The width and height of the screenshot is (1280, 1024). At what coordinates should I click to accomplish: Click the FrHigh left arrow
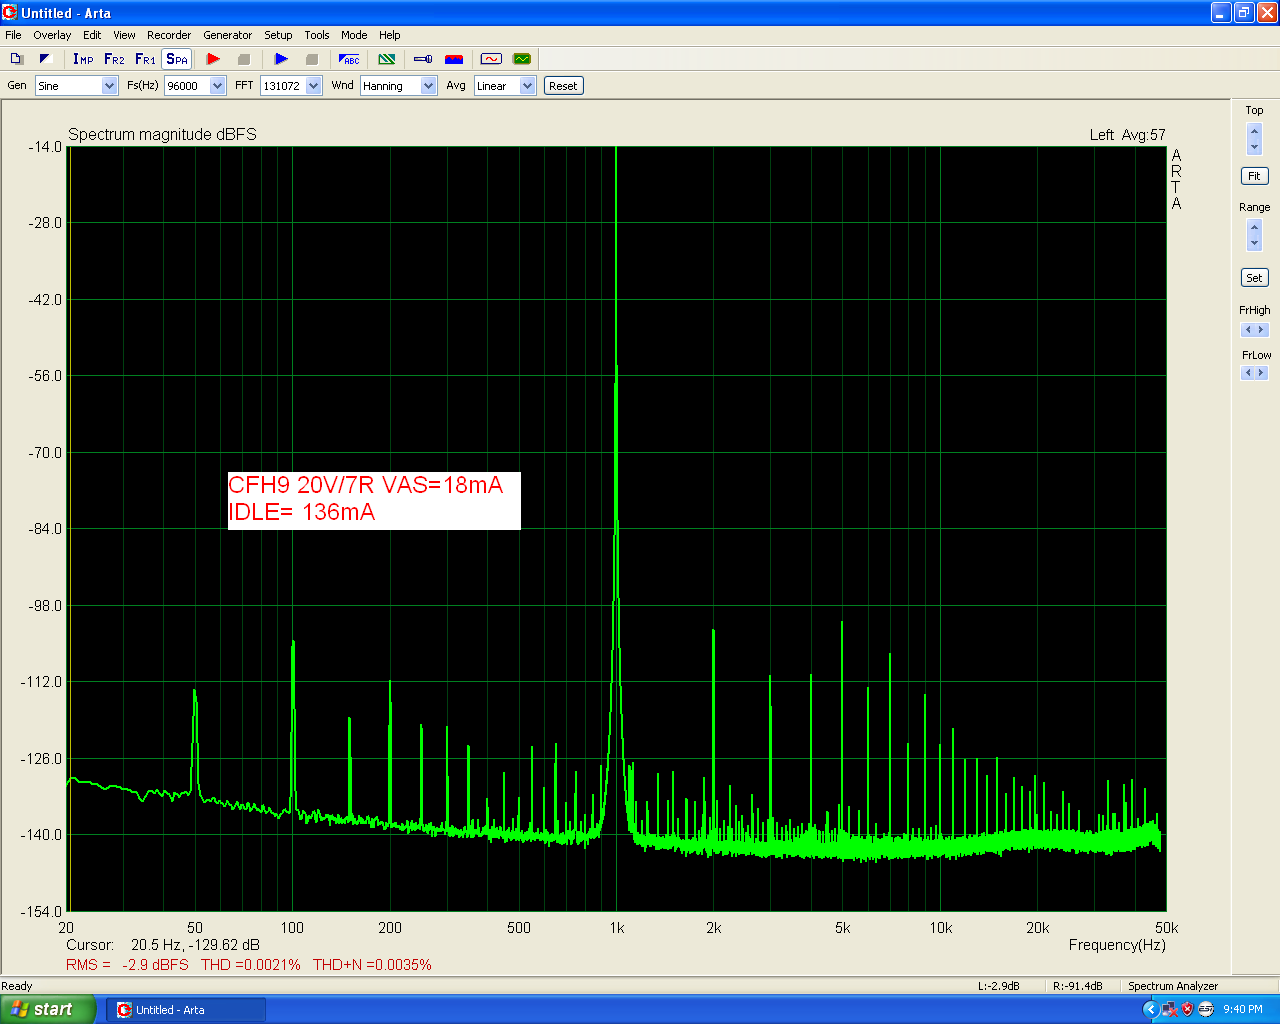[1247, 330]
